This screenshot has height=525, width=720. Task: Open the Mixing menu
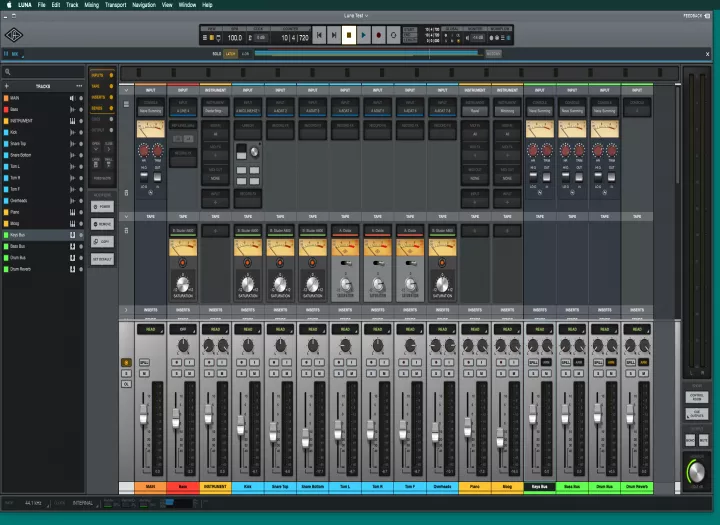point(91,5)
